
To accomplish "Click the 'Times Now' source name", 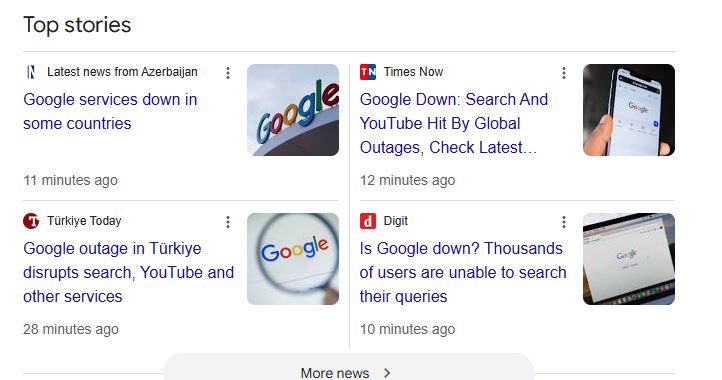I will [x=413, y=72].
